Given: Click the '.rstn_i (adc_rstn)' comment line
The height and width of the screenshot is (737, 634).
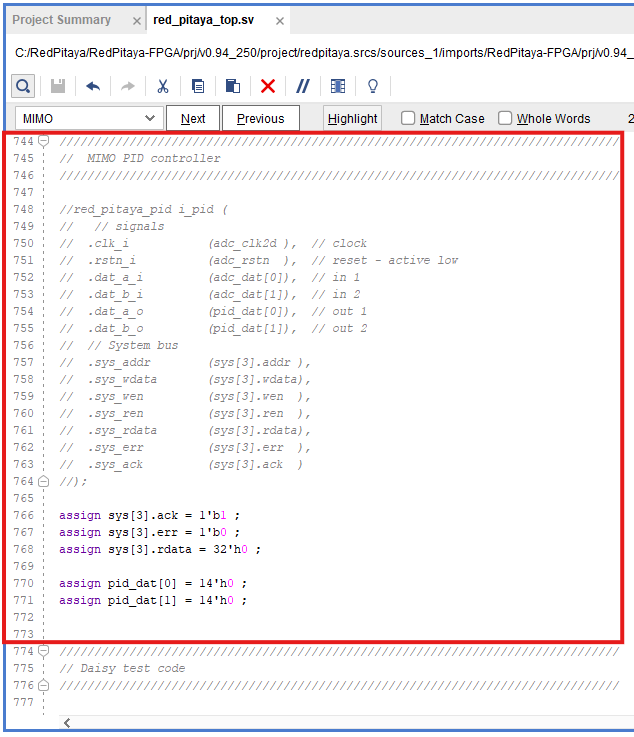Looking at the screenshot, I should pyautogui.click(x=258, y=260).
